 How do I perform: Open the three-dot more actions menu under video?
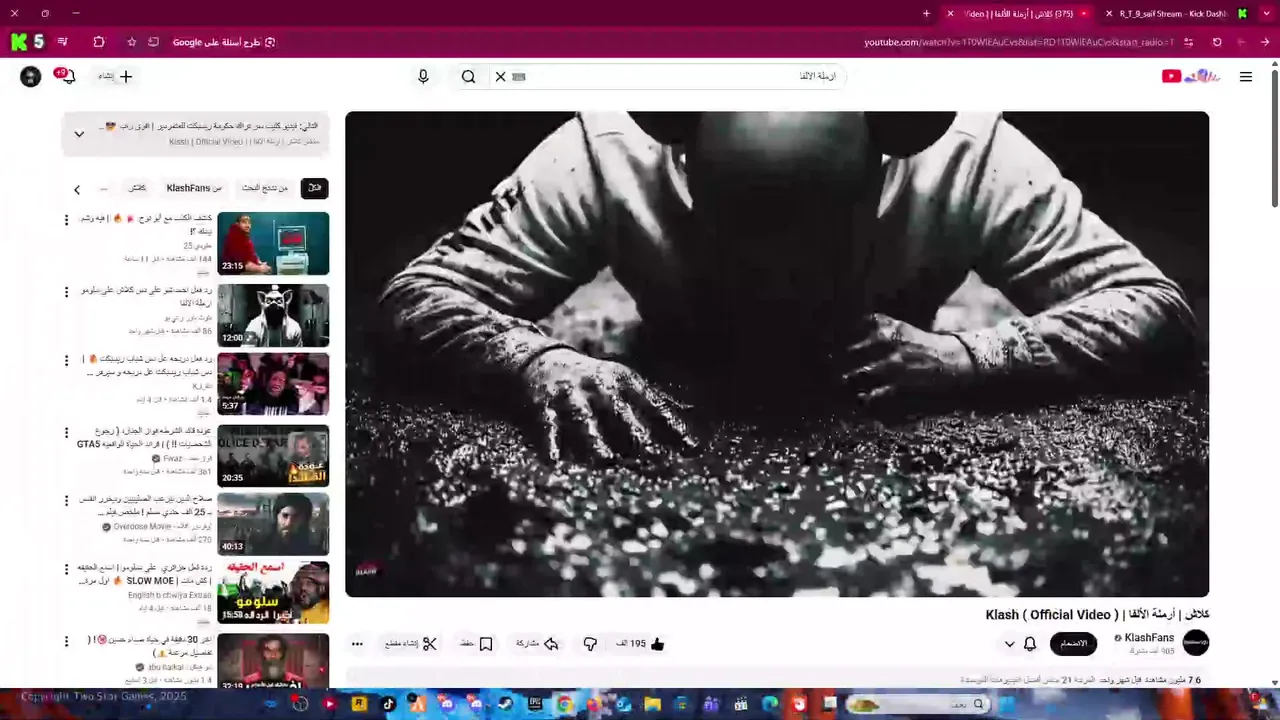[357, 644]
